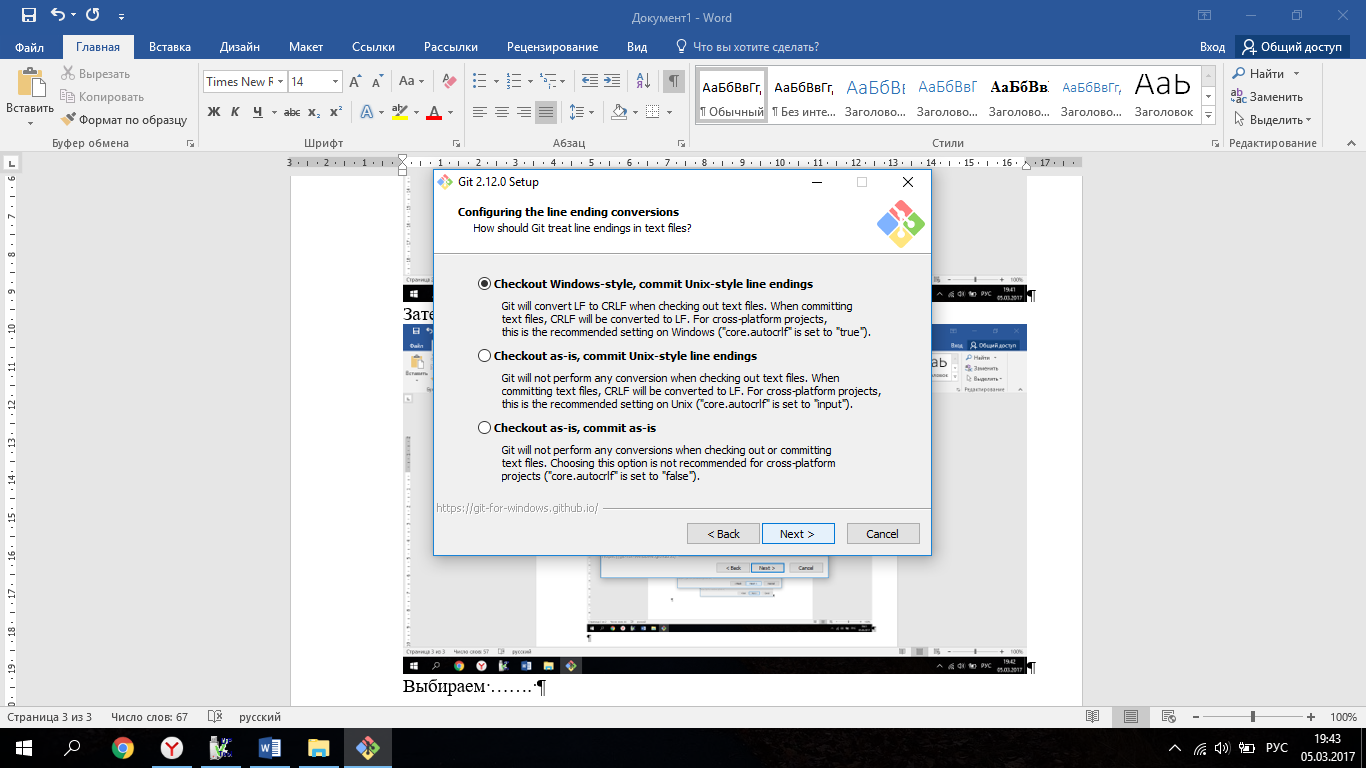Click the taskbar search magnifier icon

(72, 748)
